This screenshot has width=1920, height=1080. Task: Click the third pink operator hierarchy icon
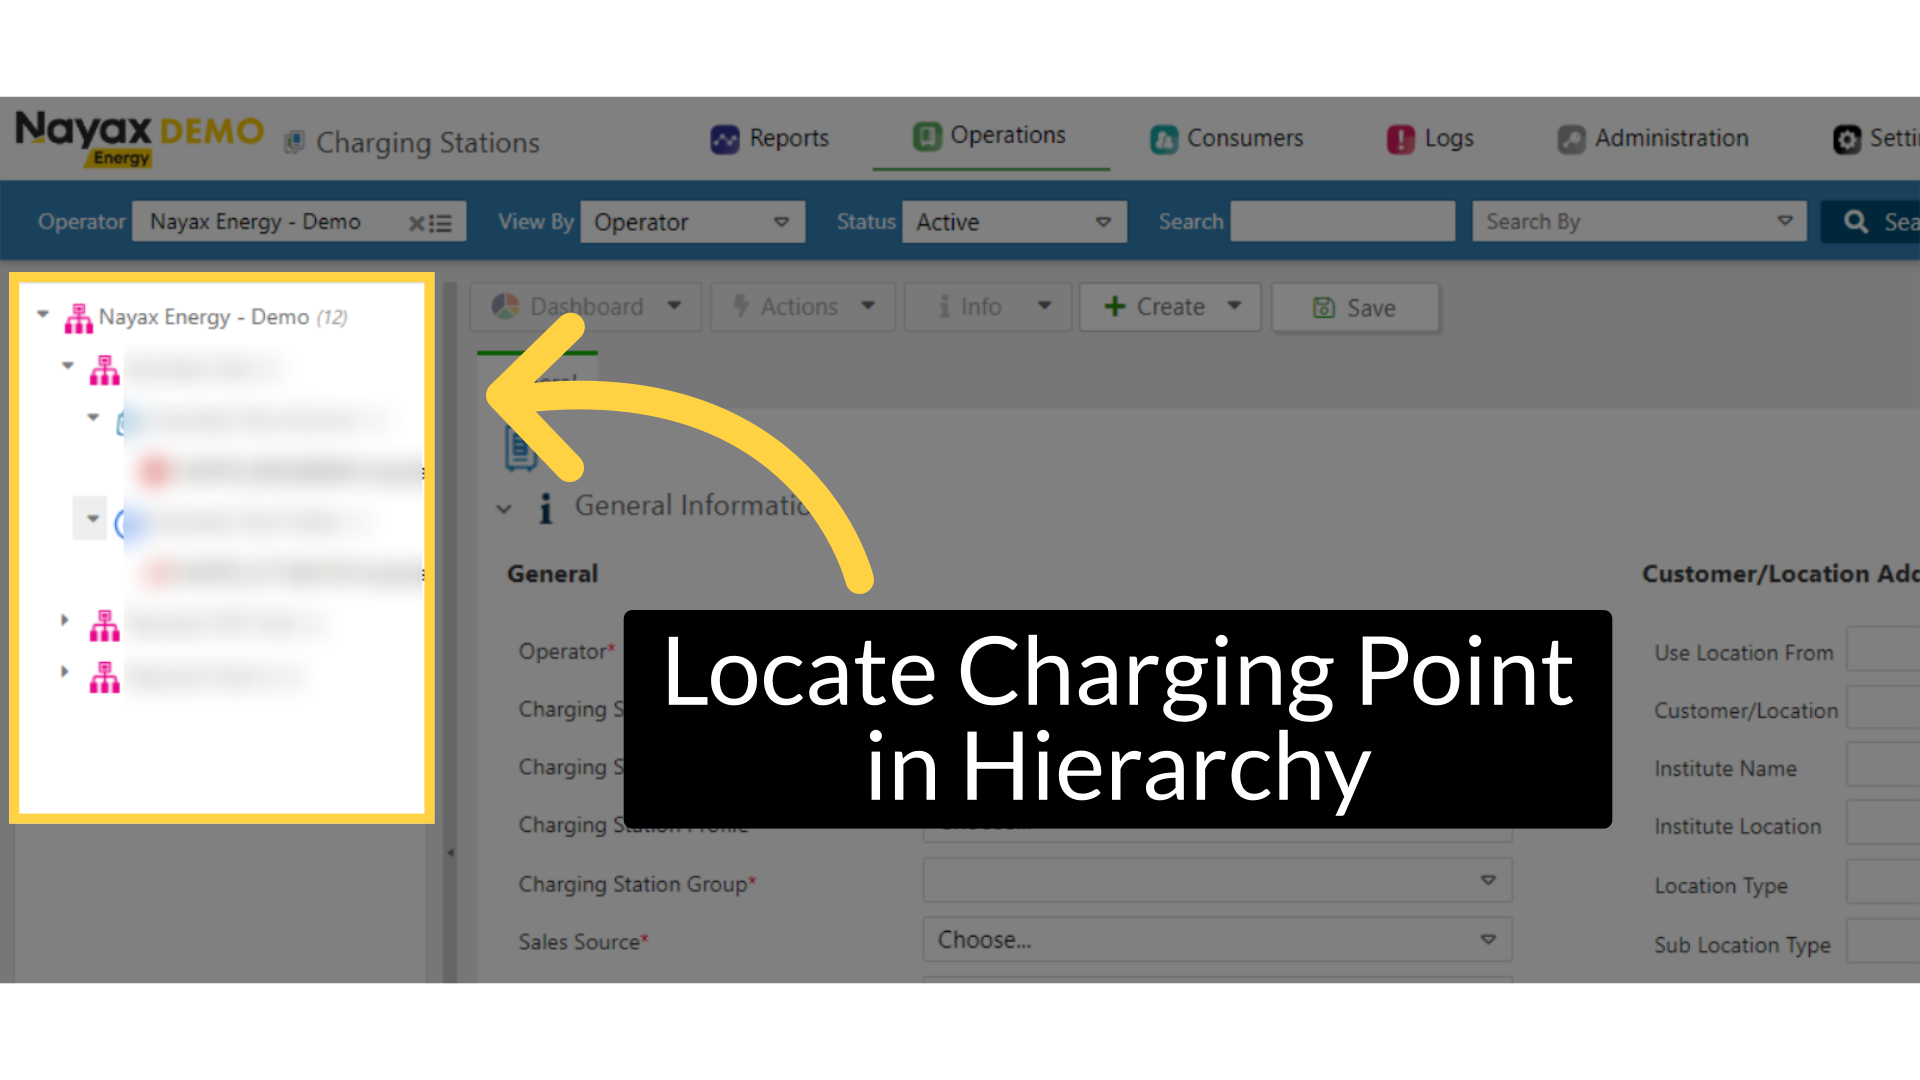pos(104,625)
